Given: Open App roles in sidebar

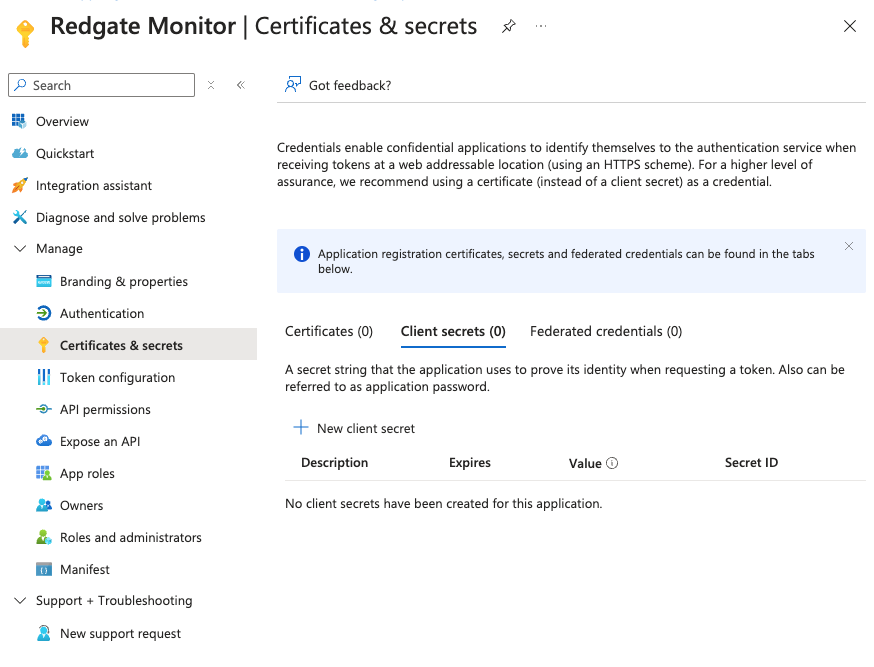Looking at the screenshot, I should click(87, 473).
